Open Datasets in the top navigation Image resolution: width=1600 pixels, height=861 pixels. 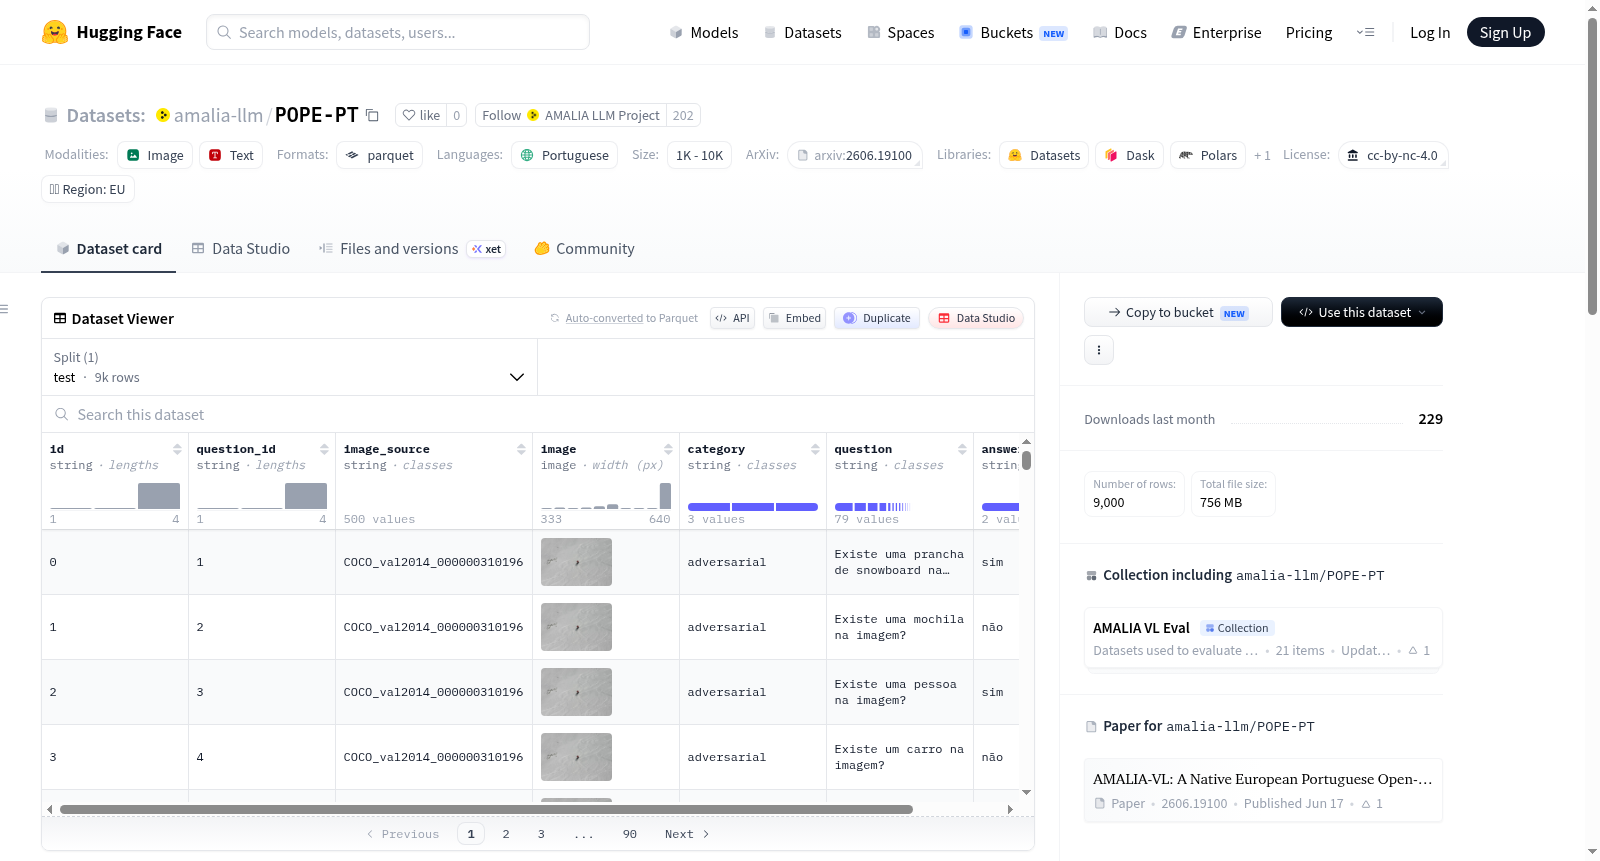(x=802, y=32)
